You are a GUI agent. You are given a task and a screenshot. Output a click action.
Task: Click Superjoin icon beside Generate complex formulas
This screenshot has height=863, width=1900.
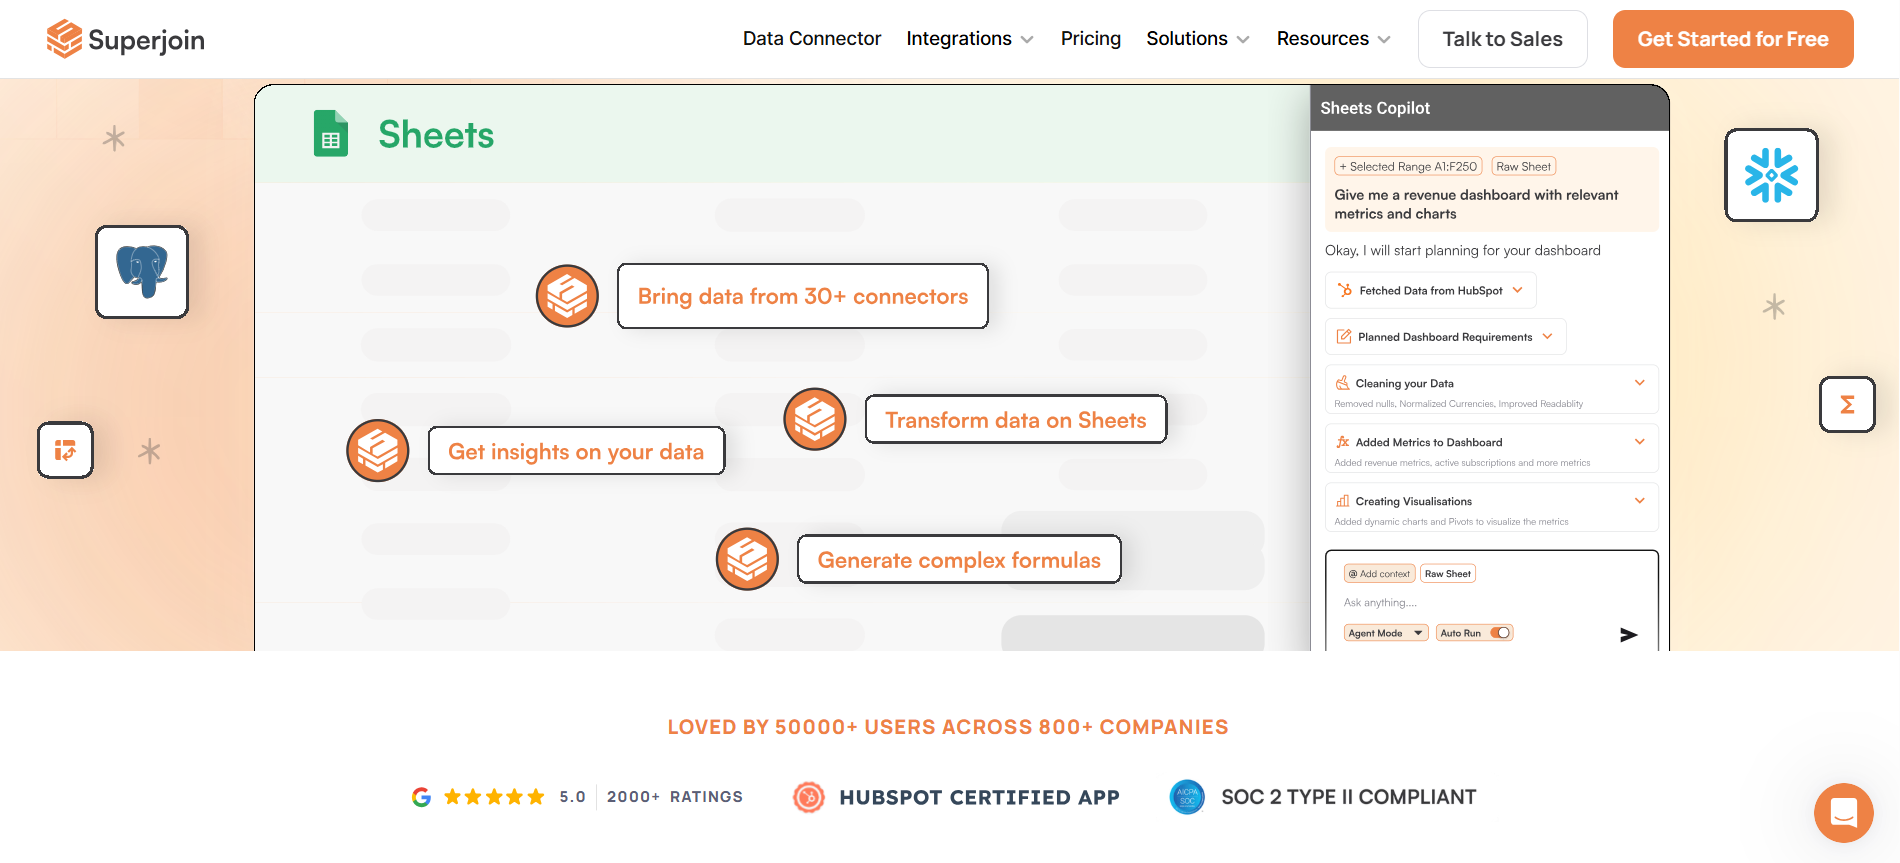tap(747, 559)
